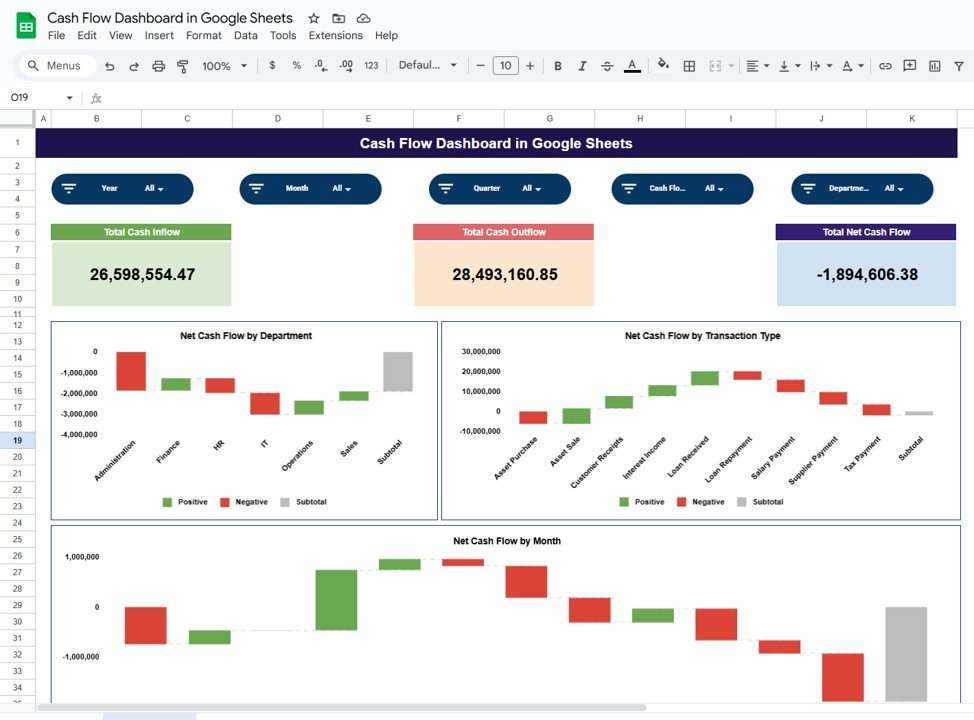The height and width of the screenshot is (720, 974).
Task: Click the undo arrow icon
Action: [x=109, y=66]
